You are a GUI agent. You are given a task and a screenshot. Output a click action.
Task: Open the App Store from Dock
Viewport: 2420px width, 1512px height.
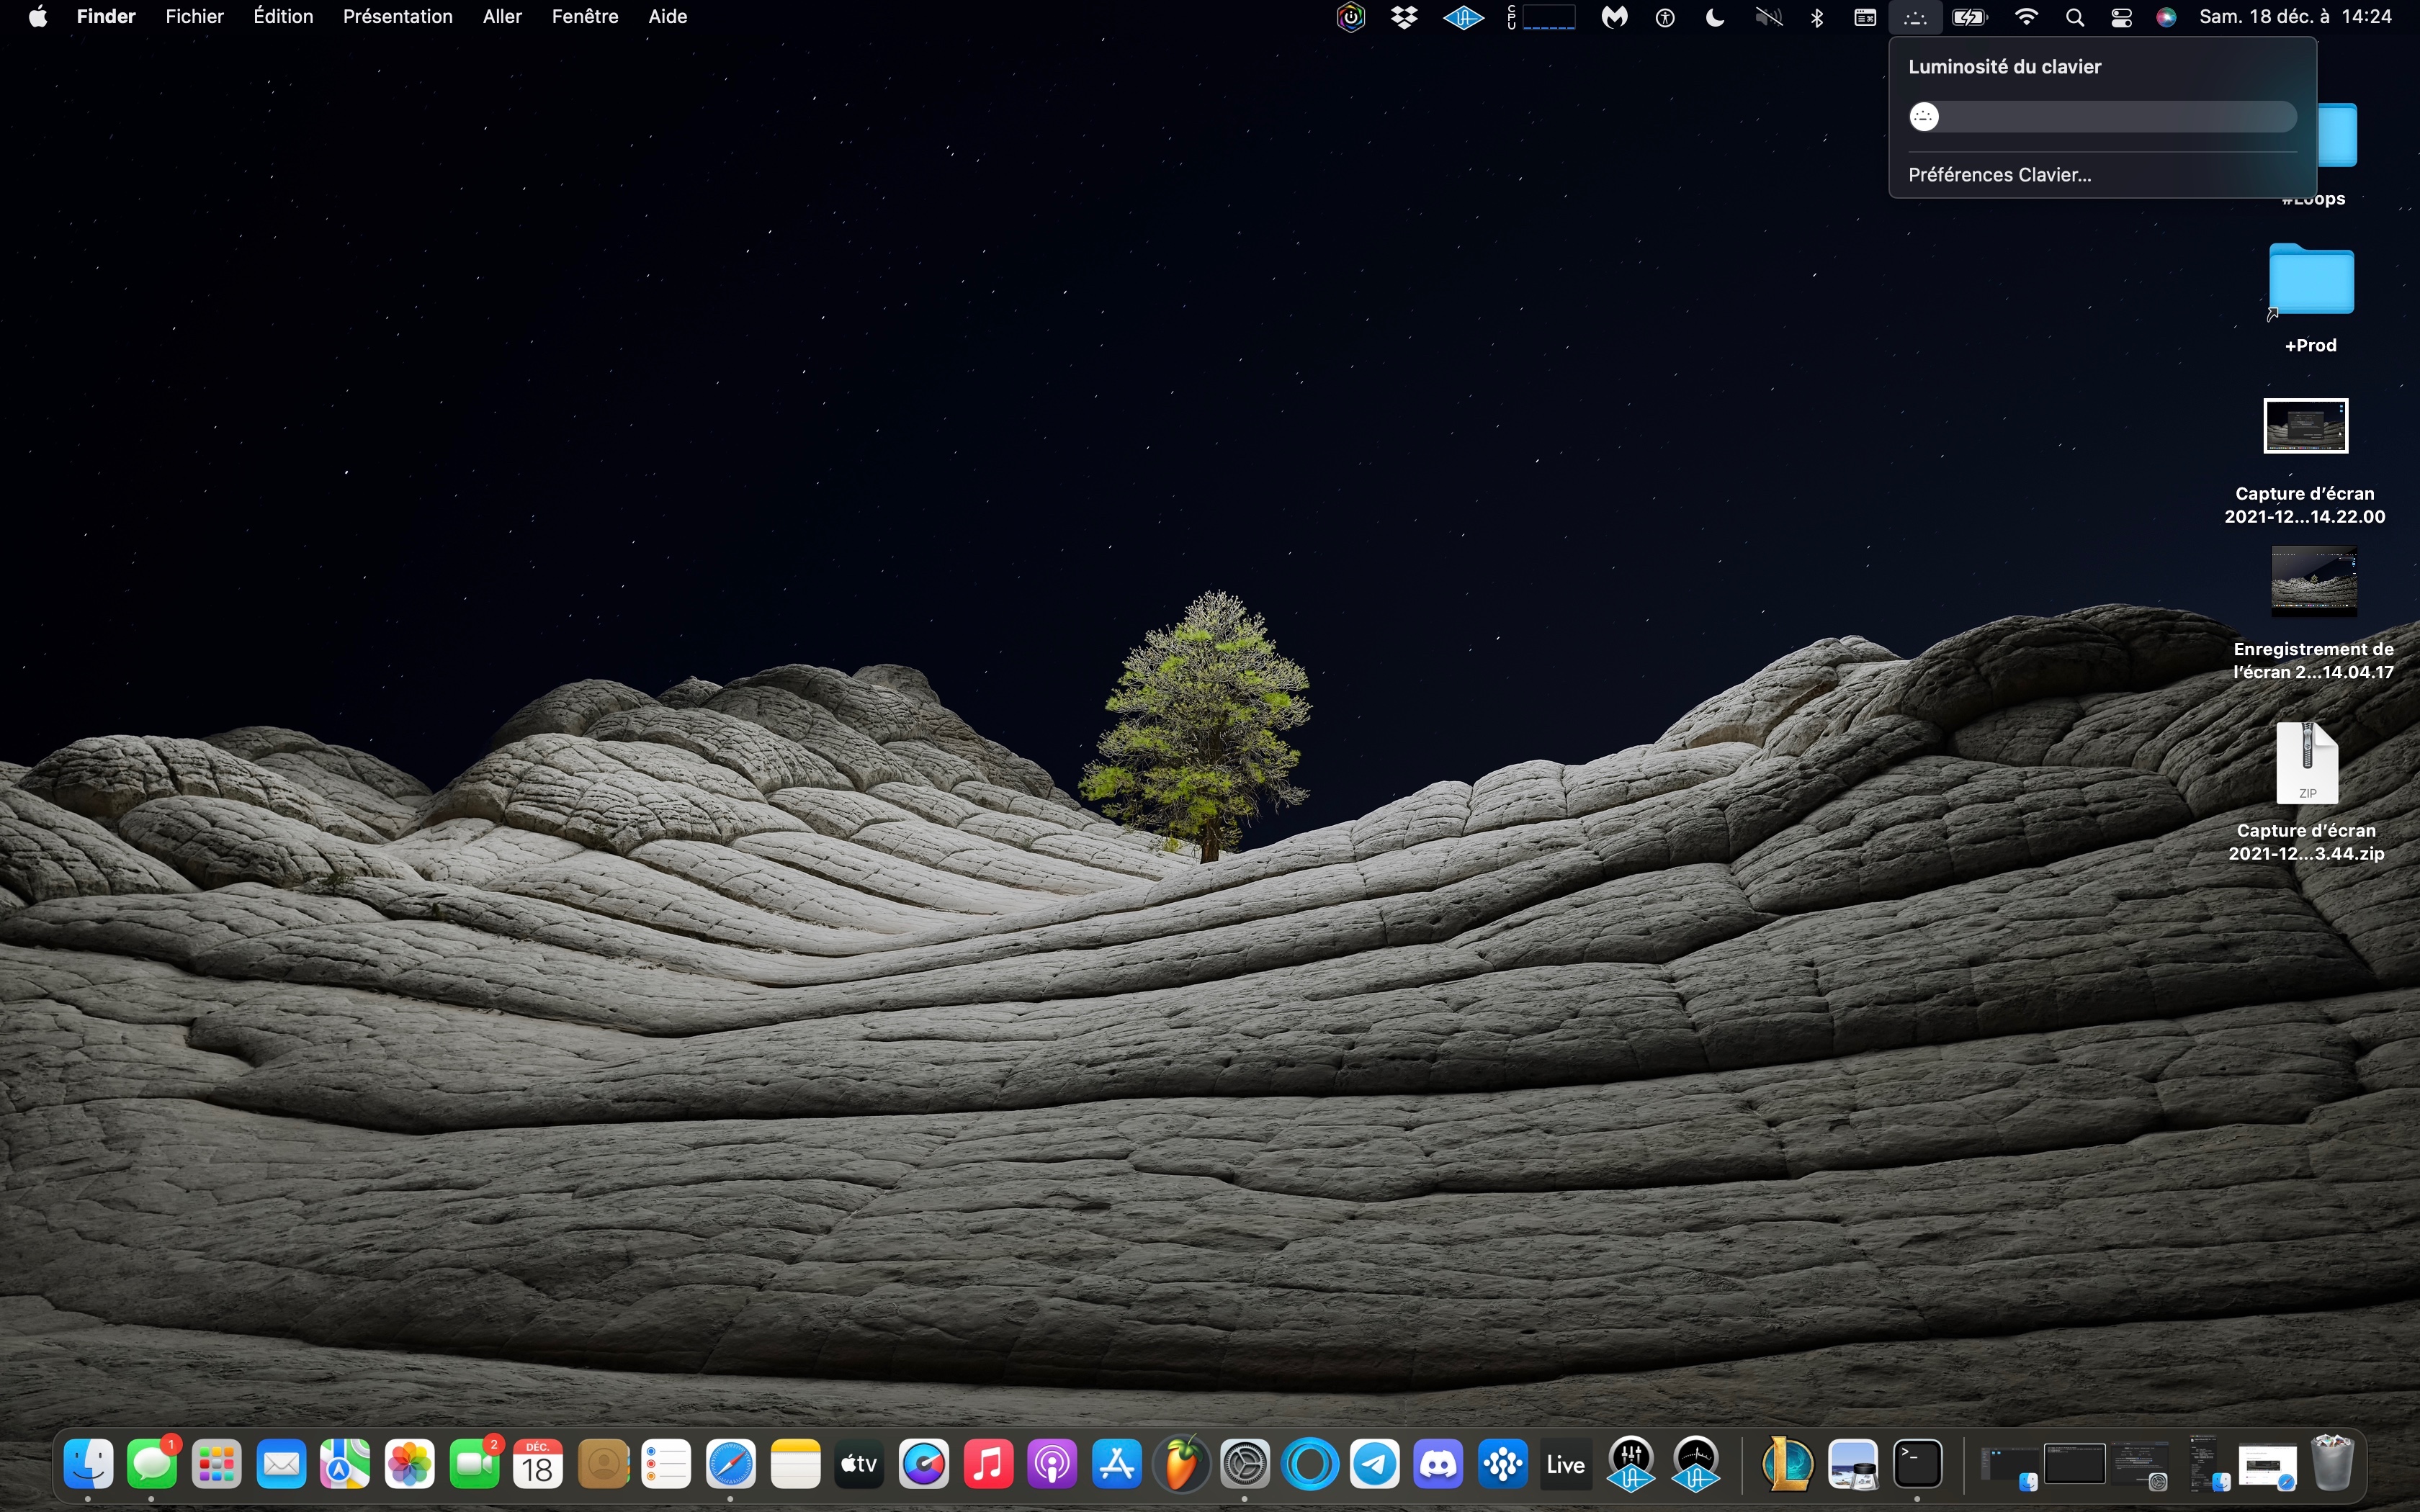(1117, 1465)
